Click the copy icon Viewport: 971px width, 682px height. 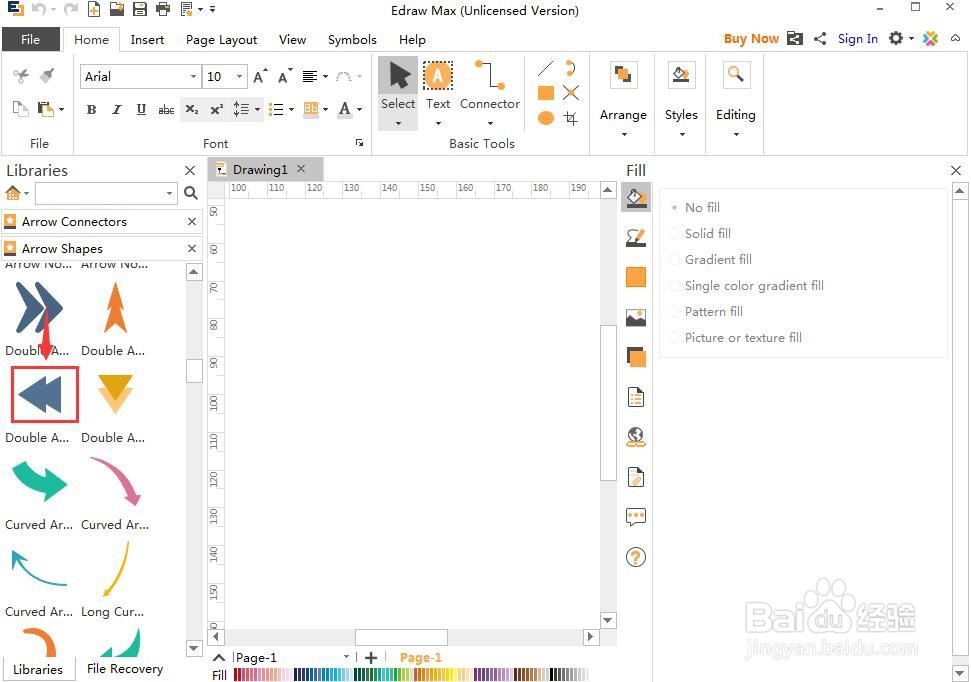pyautogui.click(x=20, y=110)
